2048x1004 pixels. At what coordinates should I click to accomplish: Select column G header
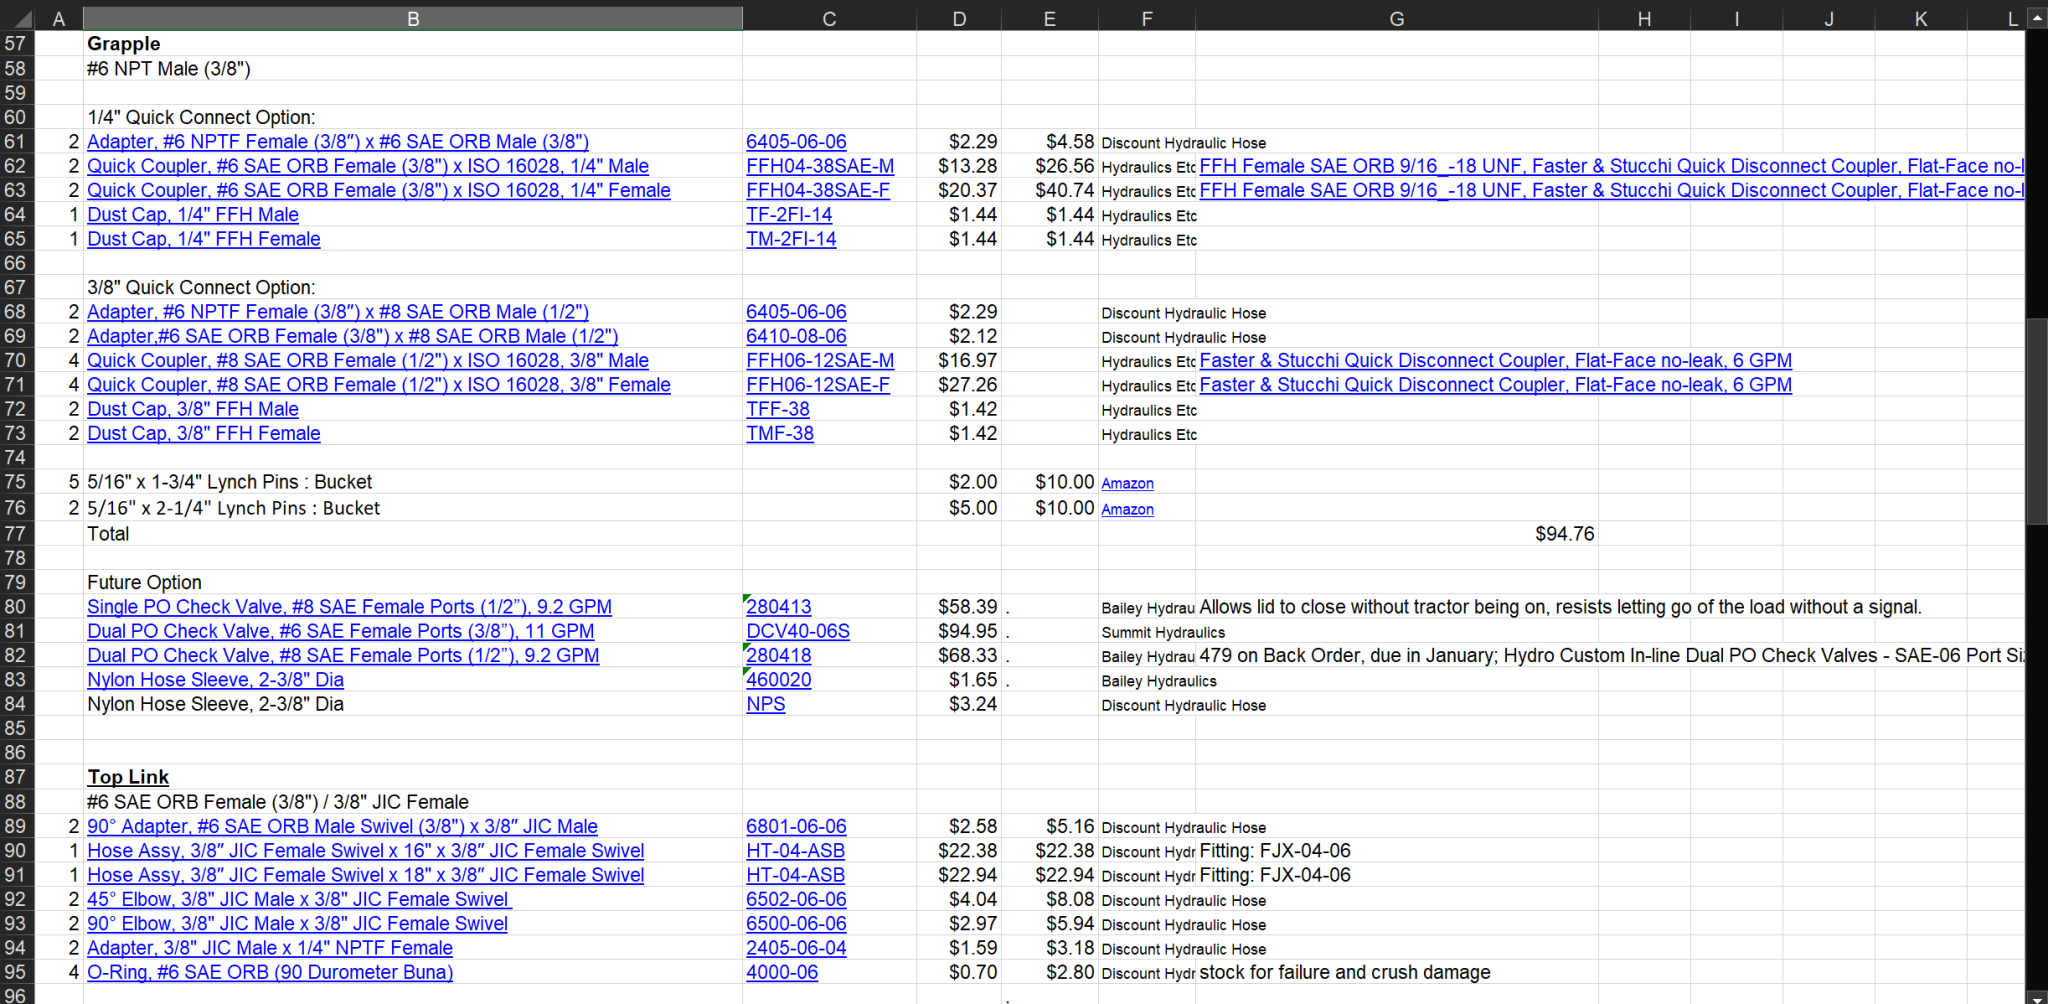(1396, 18)
